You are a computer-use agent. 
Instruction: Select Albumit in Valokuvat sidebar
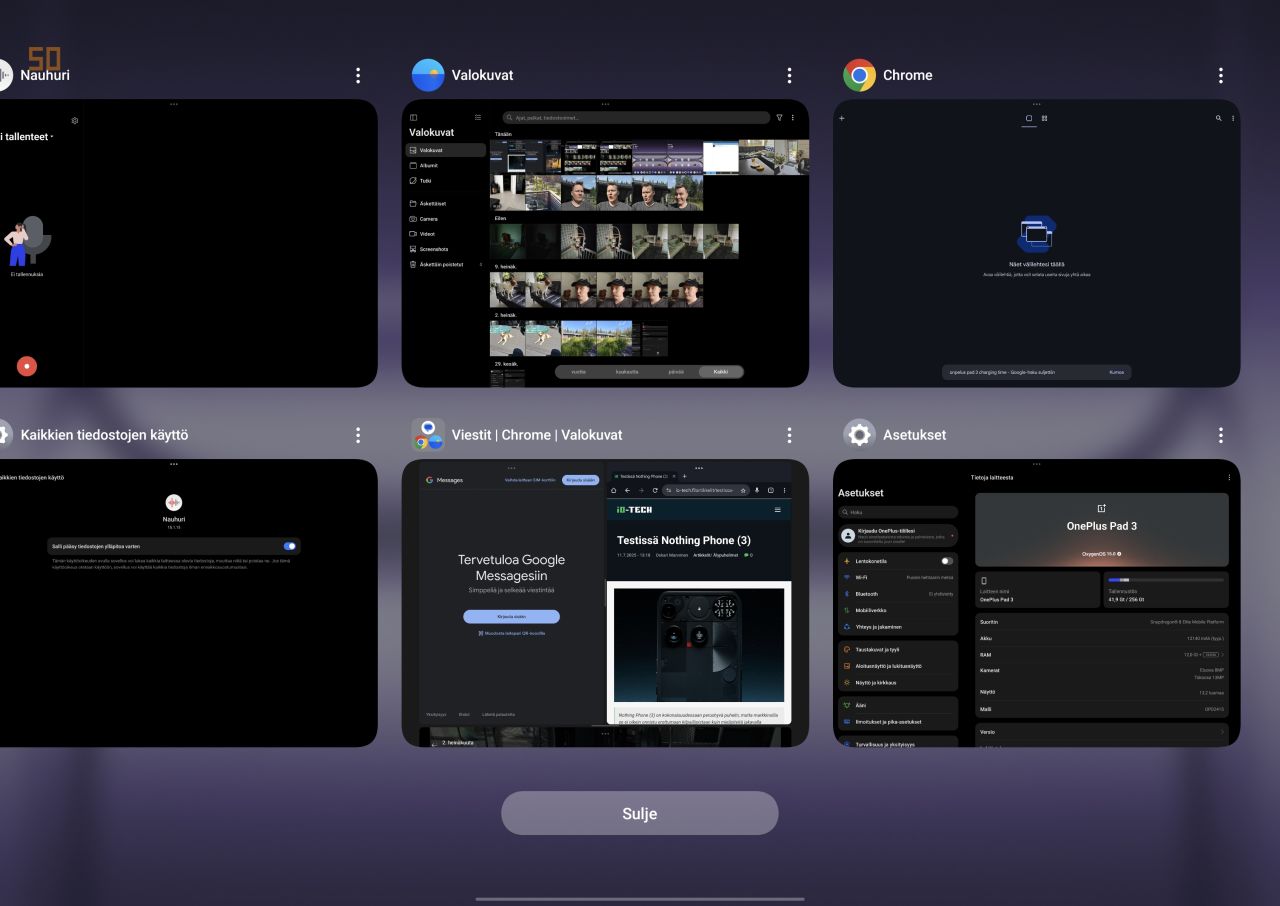(446, 165)
